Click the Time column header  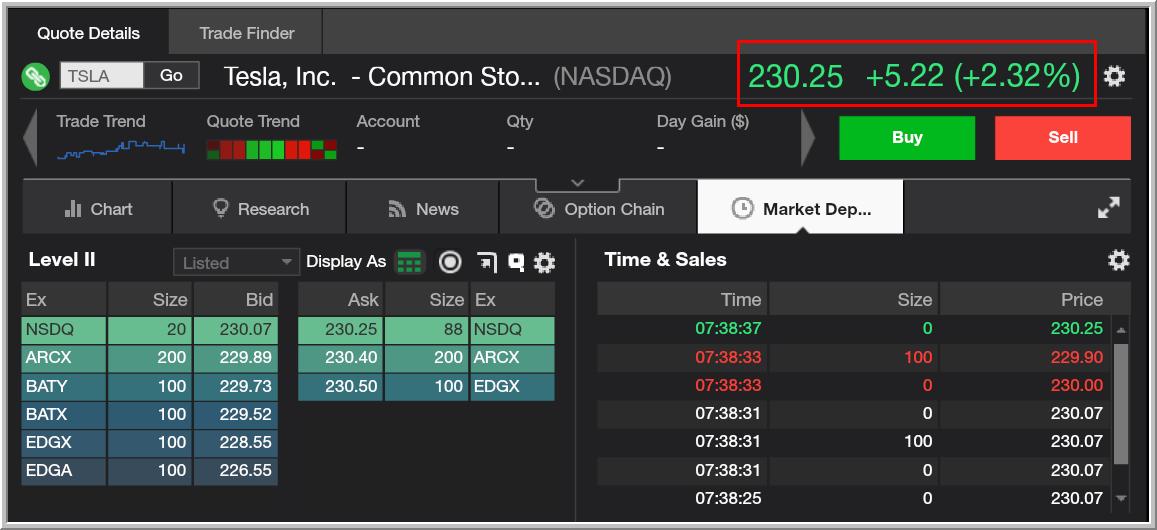pos(683,299)
